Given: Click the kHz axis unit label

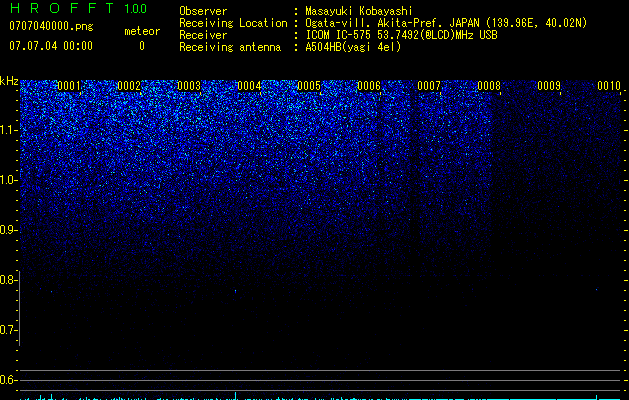Looking at the screenshot, I should (x=9, y=81).
